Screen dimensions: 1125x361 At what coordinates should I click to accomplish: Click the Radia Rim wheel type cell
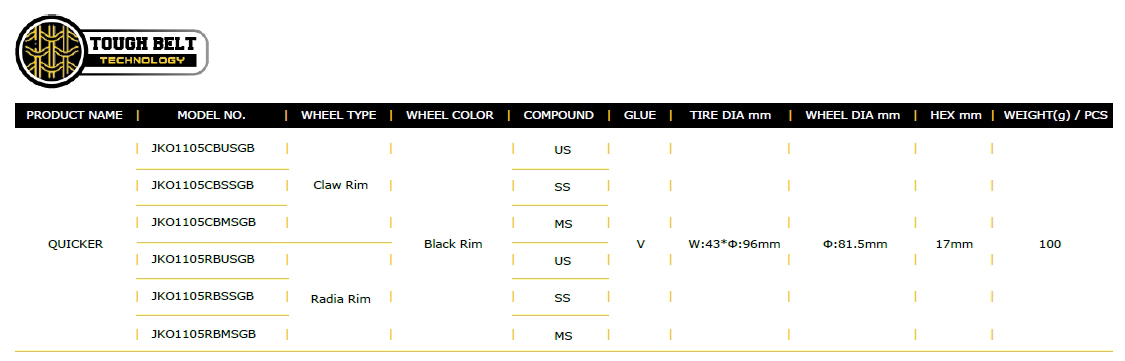(x=341, y=299)
